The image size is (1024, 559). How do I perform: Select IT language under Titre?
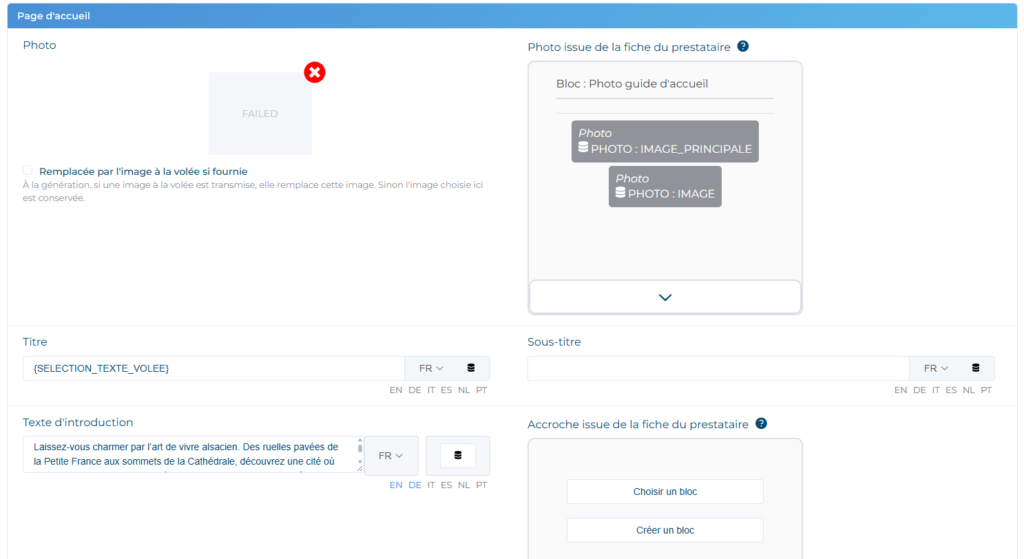[431, 390]
